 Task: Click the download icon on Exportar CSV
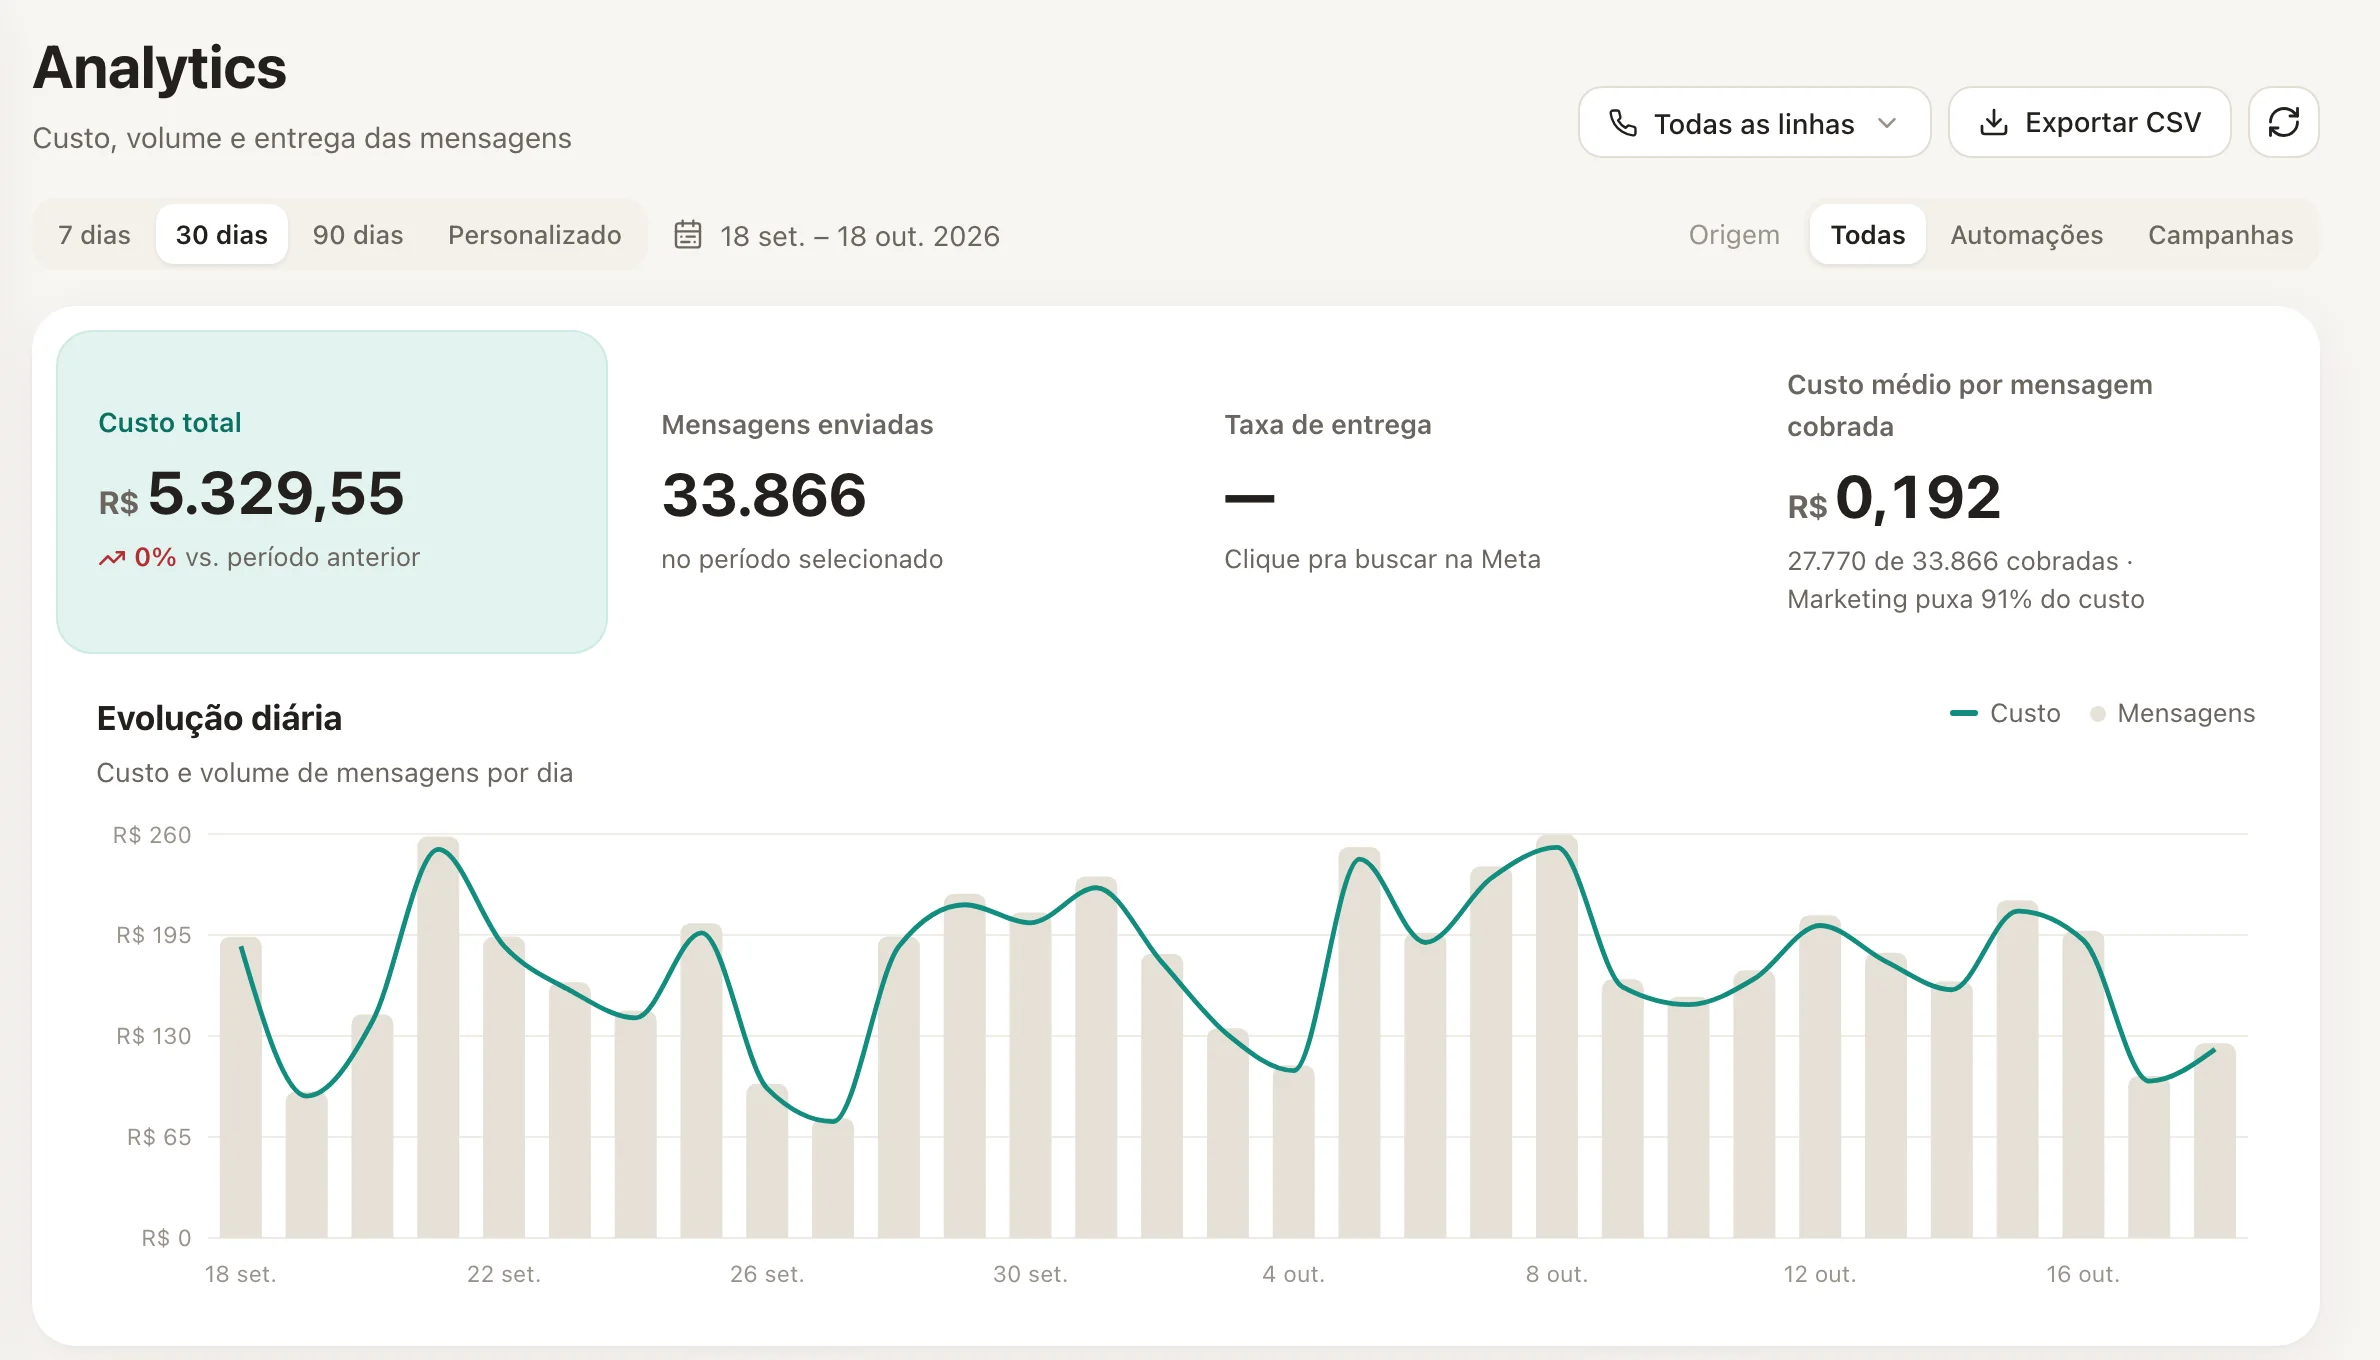[1993, 122]
